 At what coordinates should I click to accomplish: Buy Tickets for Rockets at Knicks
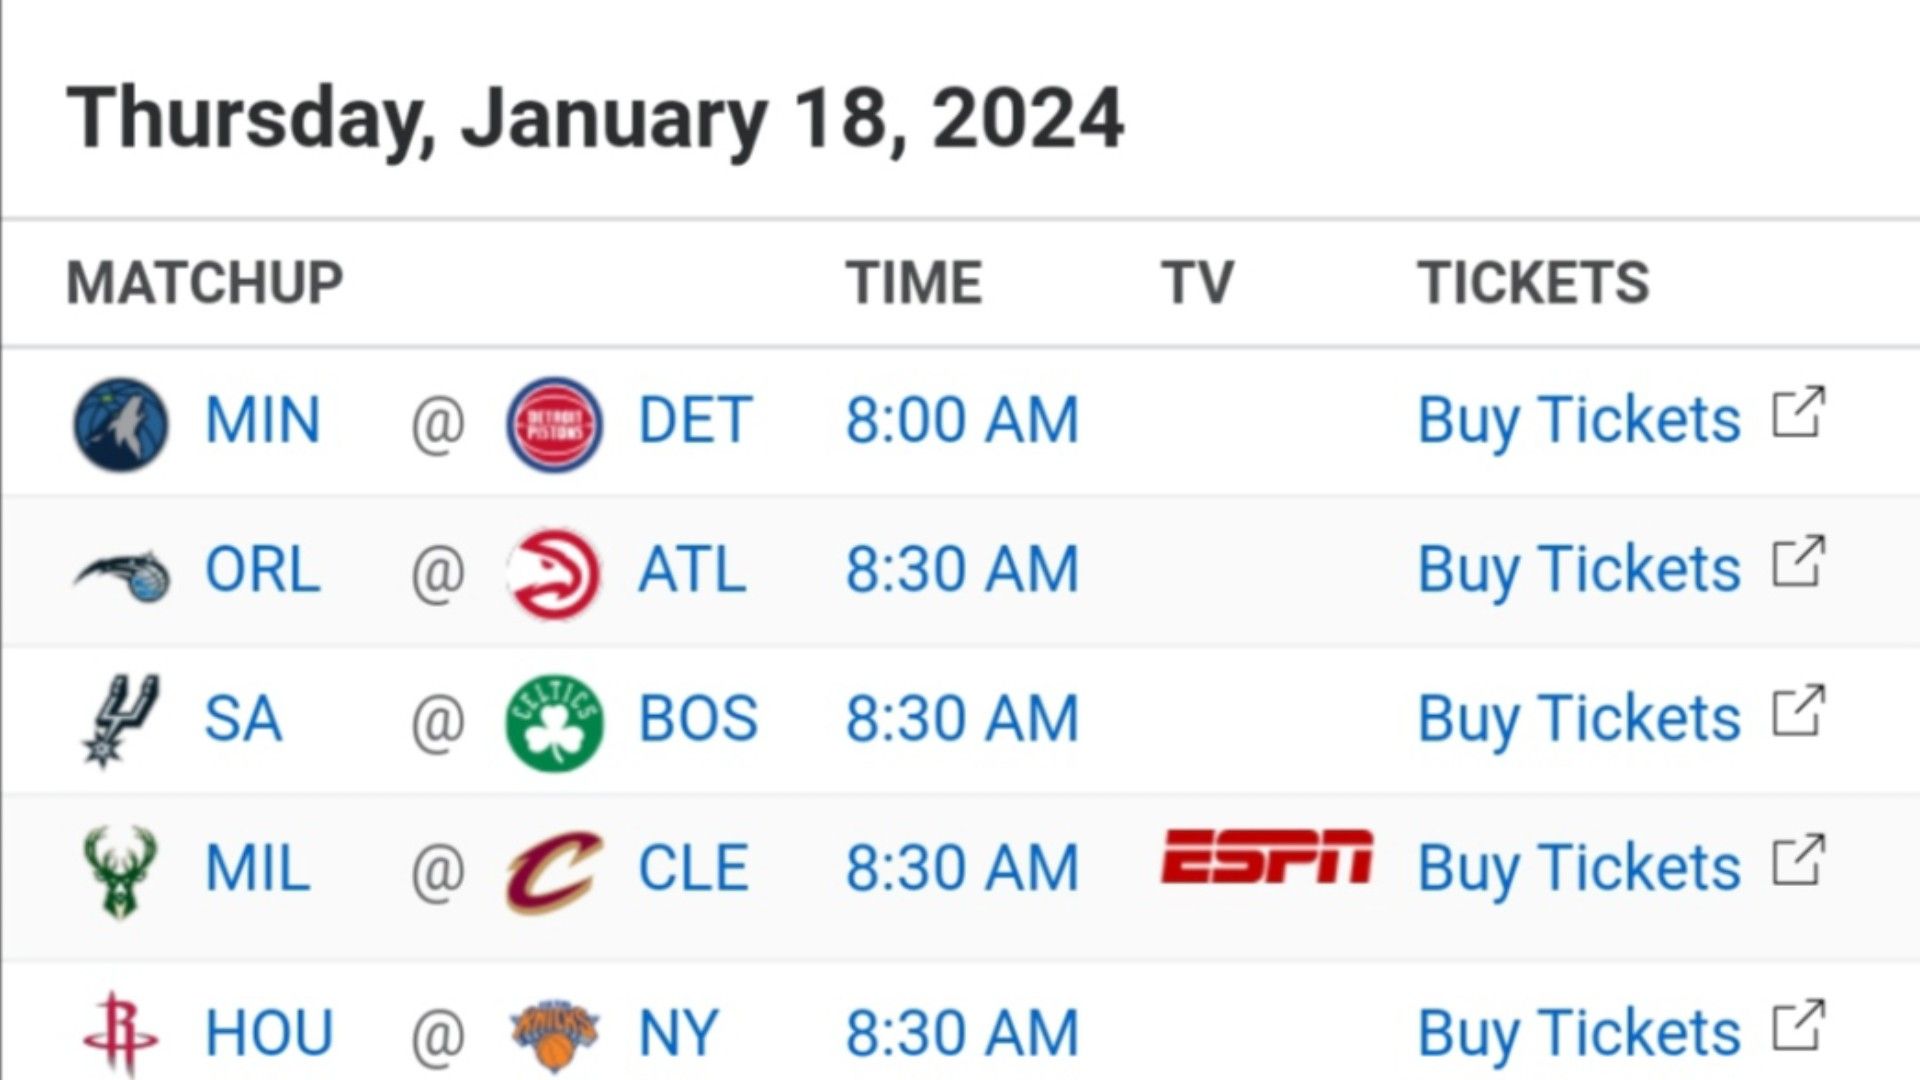(x=1579, y=1033)
